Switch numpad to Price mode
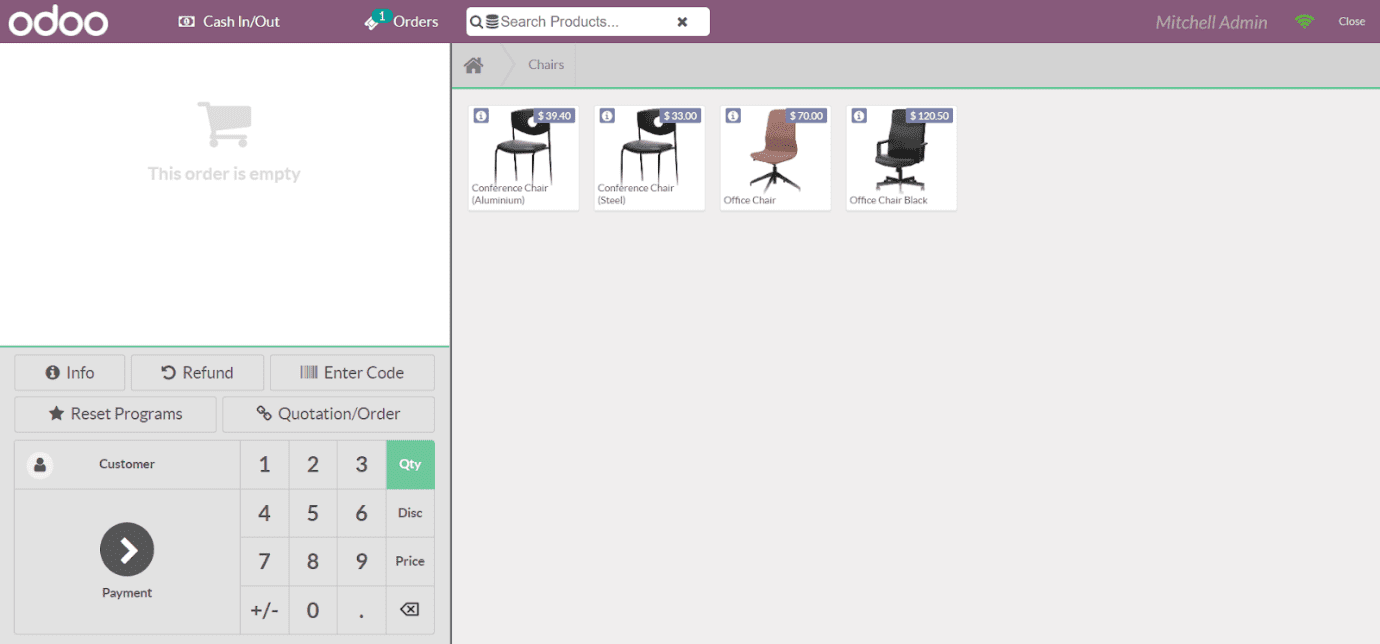1380x644 pixels. (410, 561)
